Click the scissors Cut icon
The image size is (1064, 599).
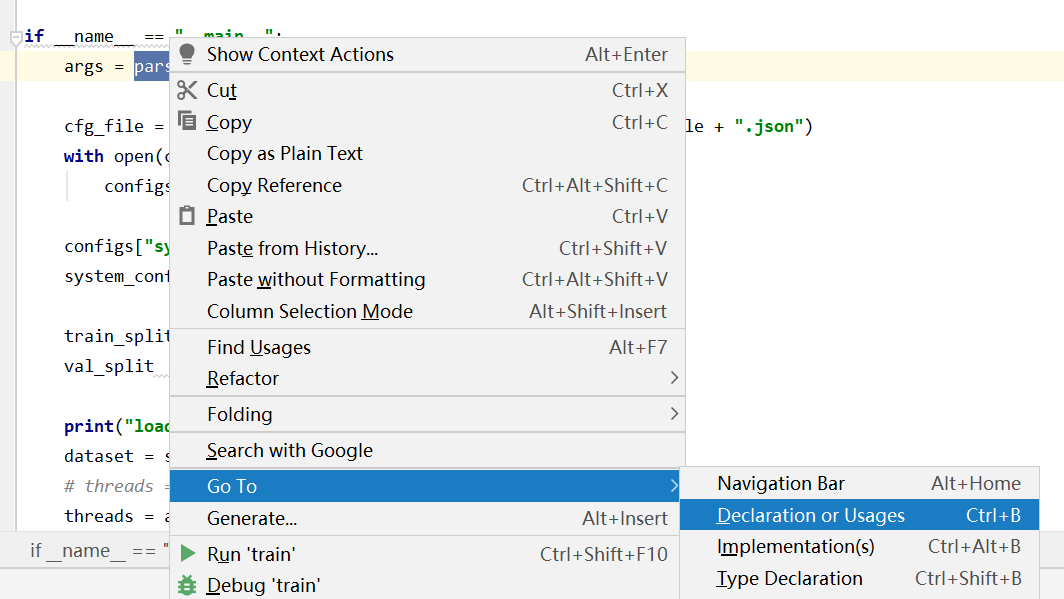pos(187,90)
